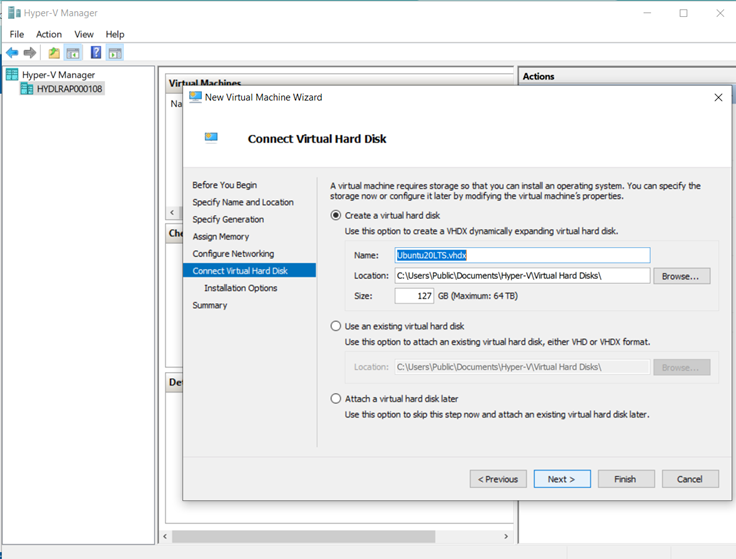
Task: Minimize the Hyper-V Manager window
Action: tap(647, 13)
